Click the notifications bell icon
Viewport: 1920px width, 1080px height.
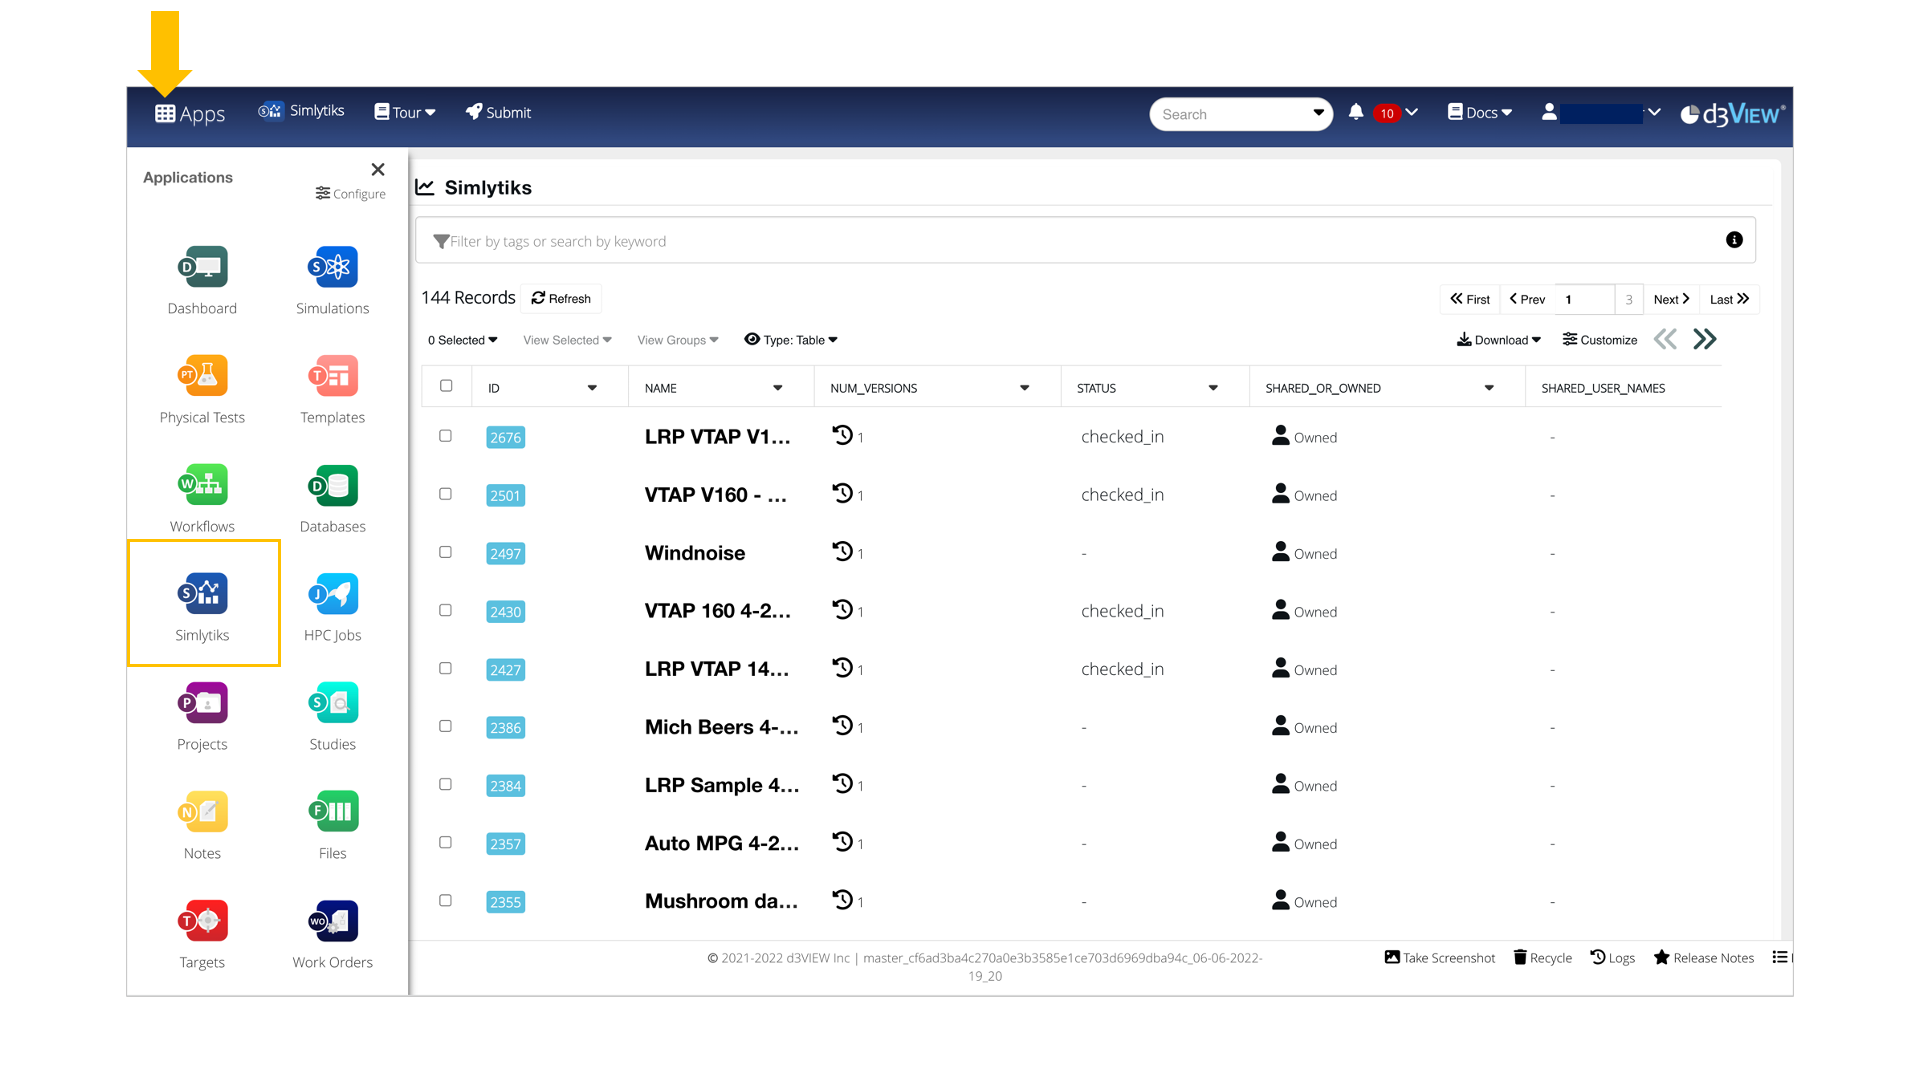pyautogui.click(x=1356, y=112)
